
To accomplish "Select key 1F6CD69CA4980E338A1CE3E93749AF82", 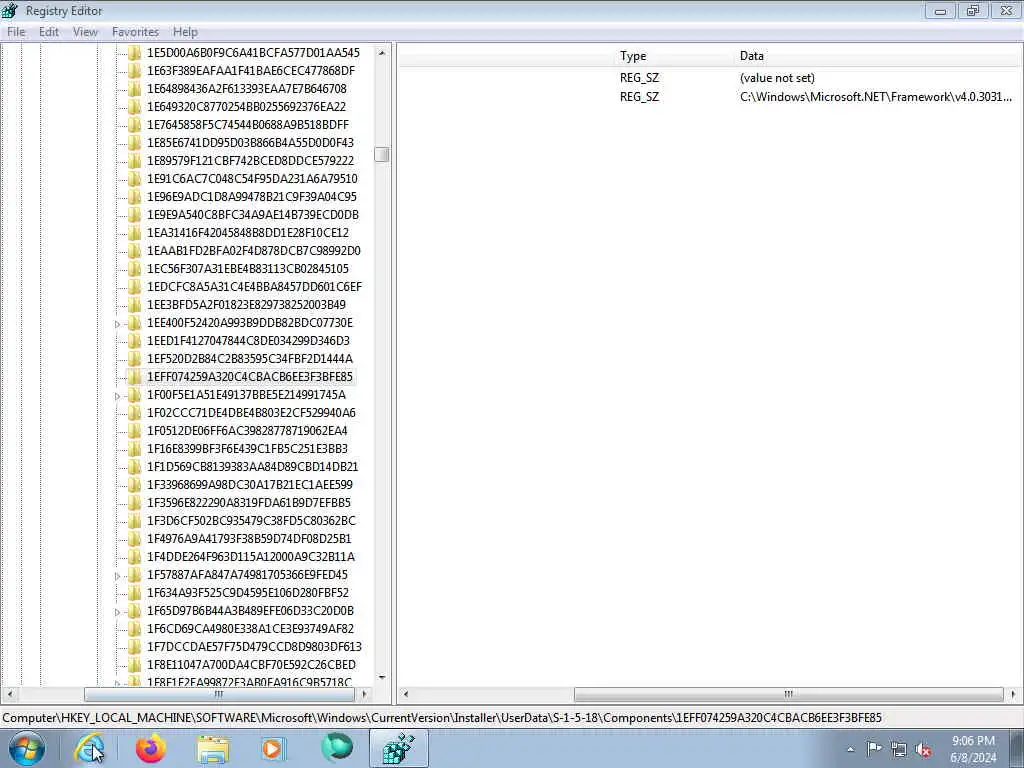I will click(x=250, y=628).
